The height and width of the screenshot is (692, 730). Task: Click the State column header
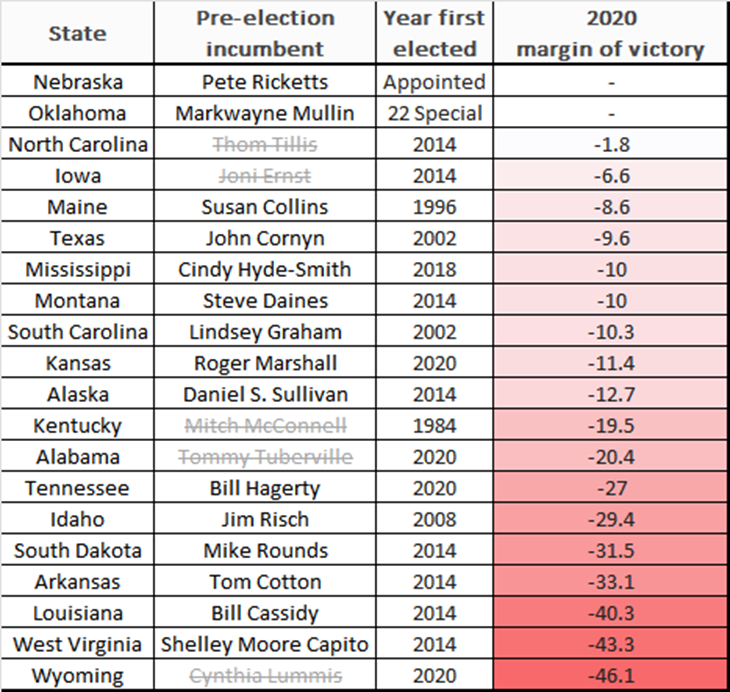click(x=77, y=33)
